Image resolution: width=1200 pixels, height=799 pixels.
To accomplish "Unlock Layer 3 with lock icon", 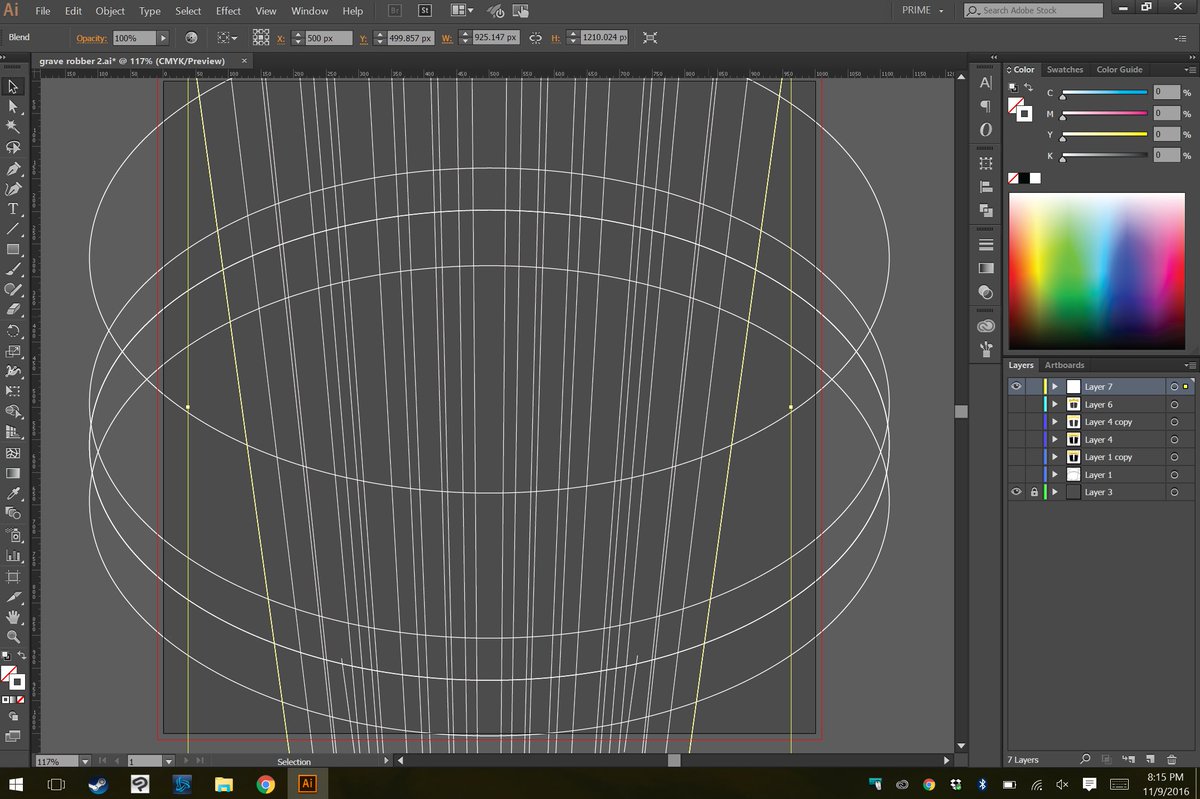I will coord(1033,492).
